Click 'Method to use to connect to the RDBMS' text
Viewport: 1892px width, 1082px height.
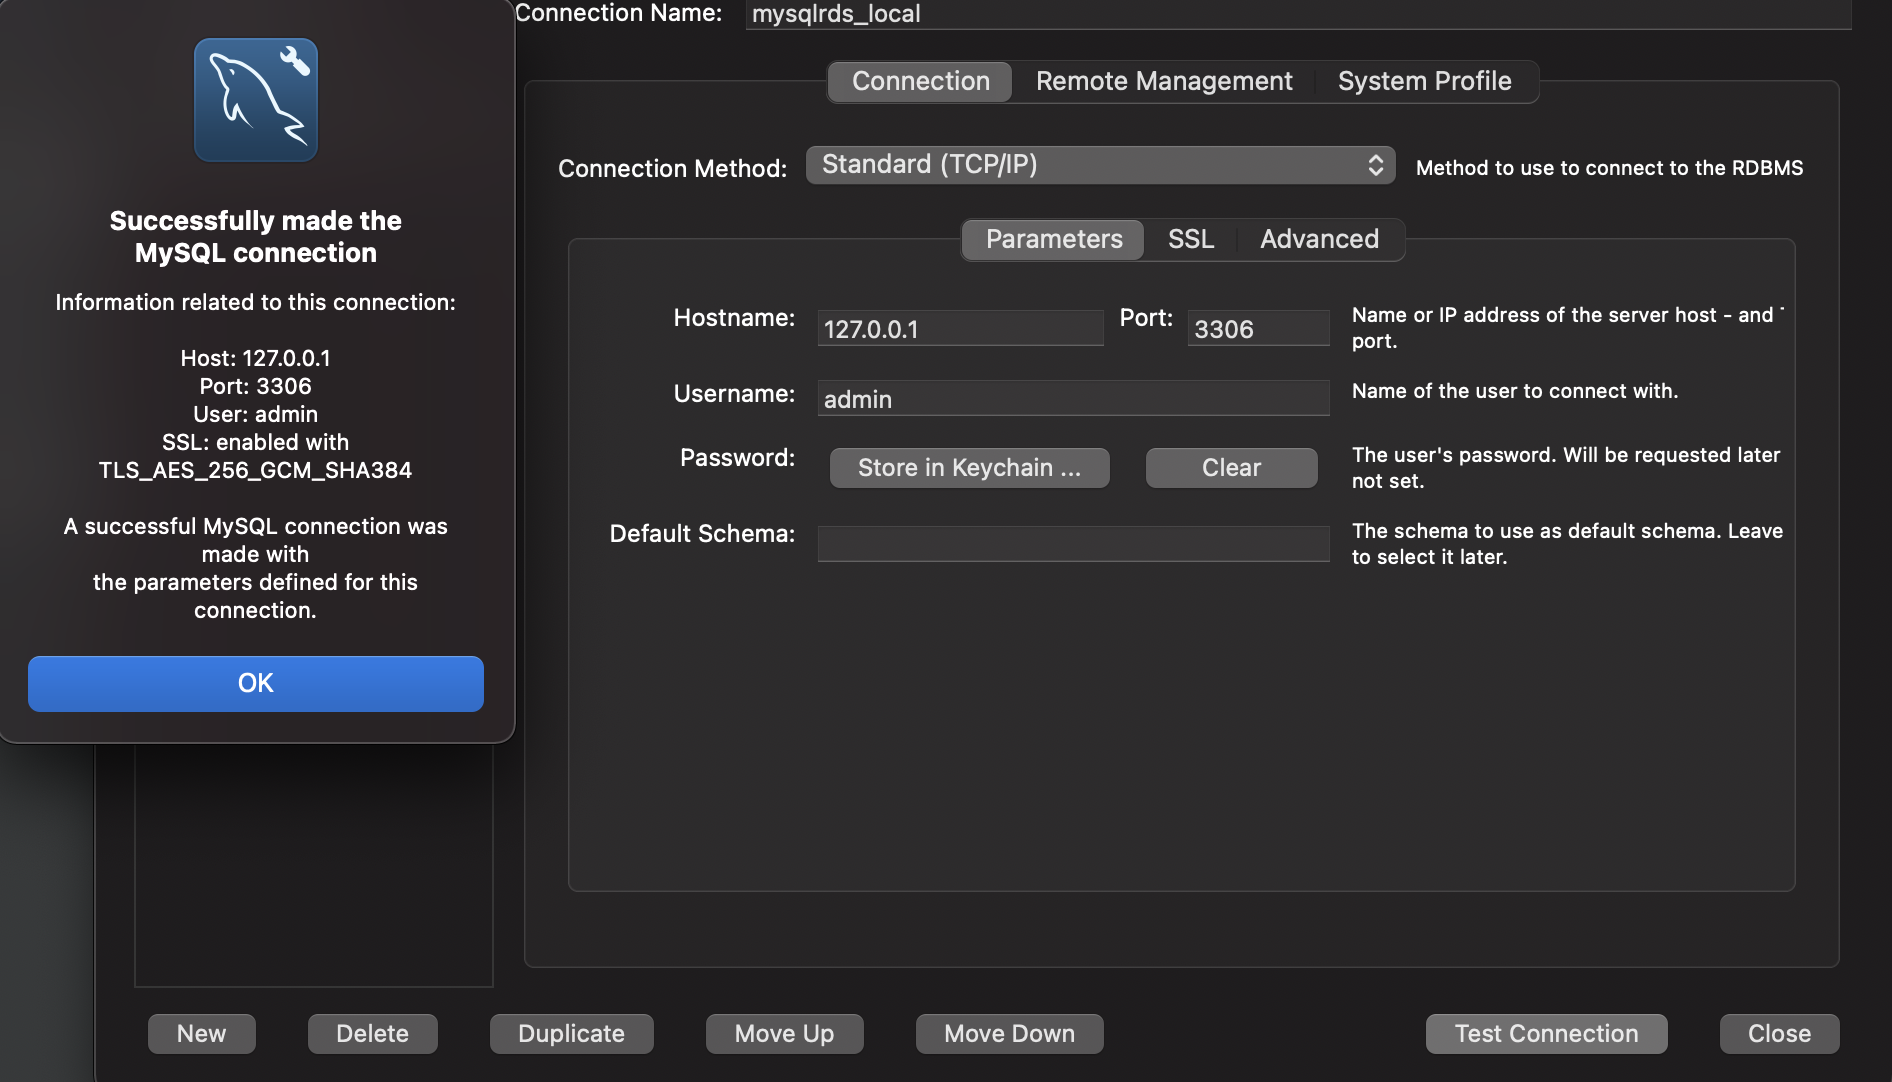coord(1609,168)
